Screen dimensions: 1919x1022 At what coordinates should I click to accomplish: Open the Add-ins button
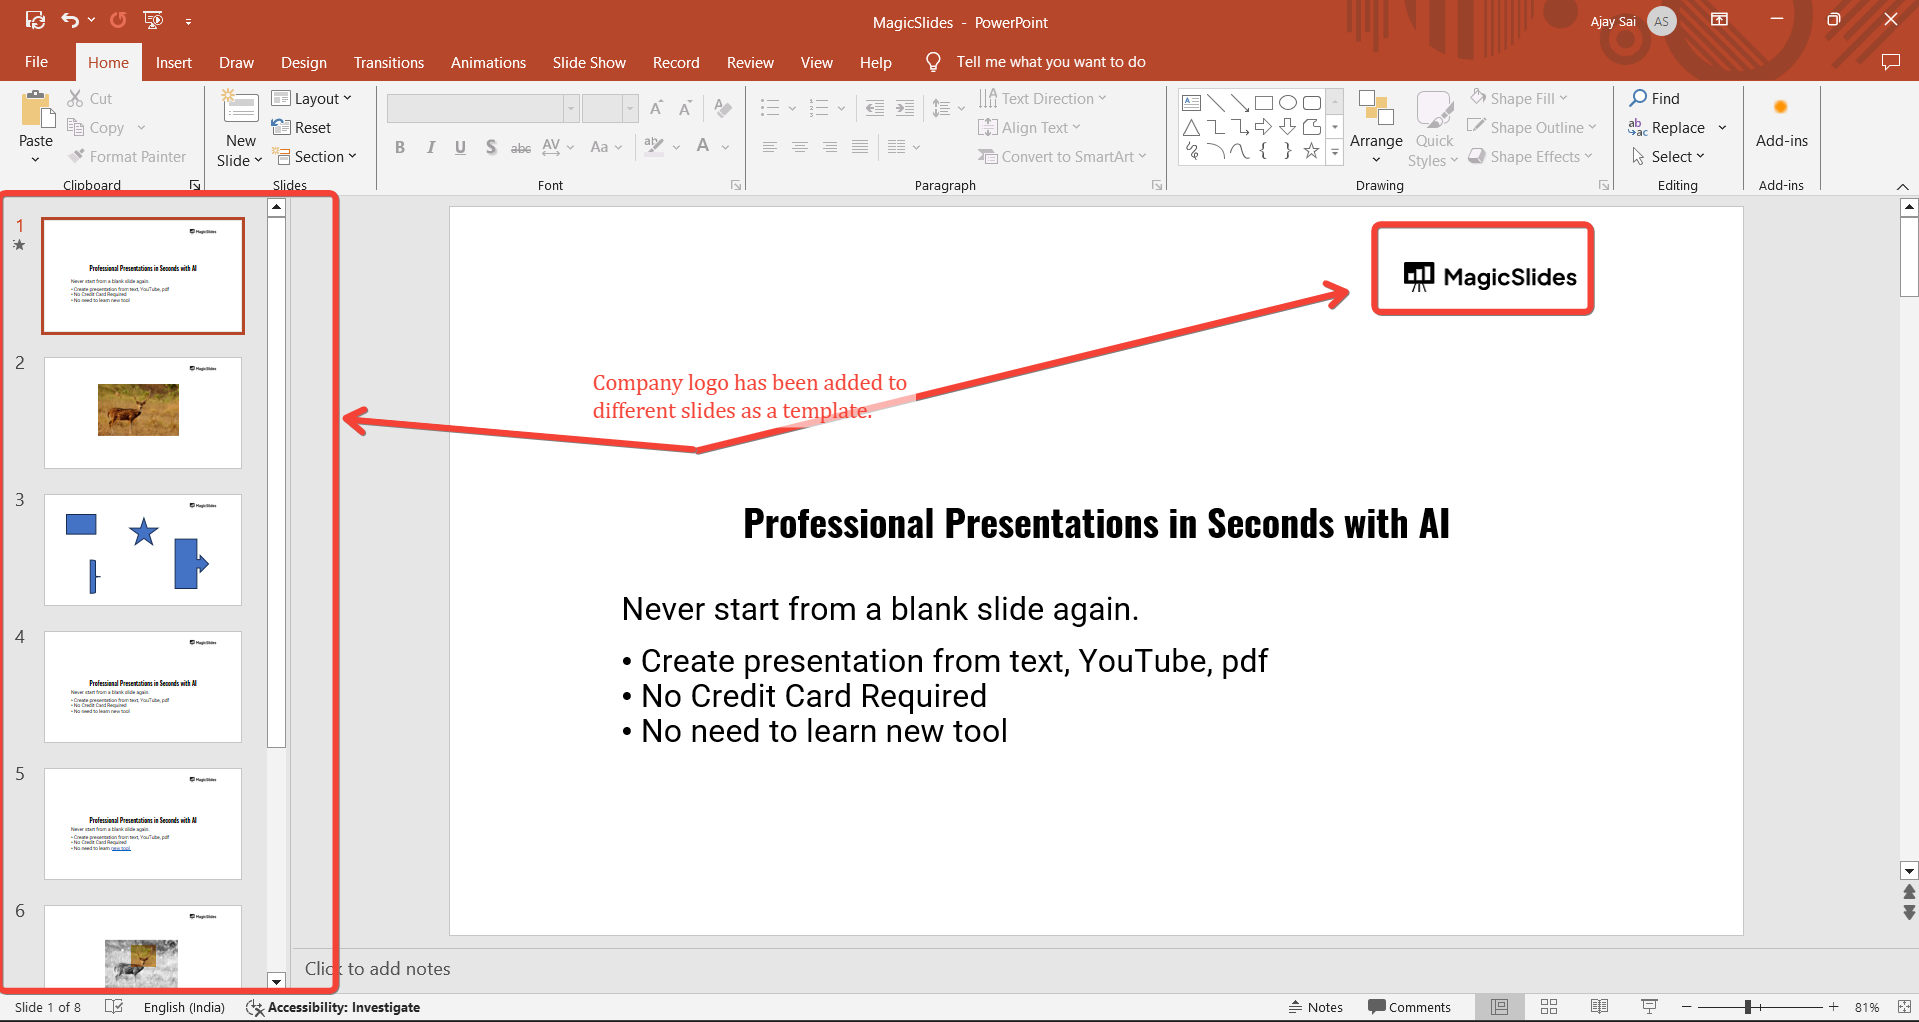1781,124
